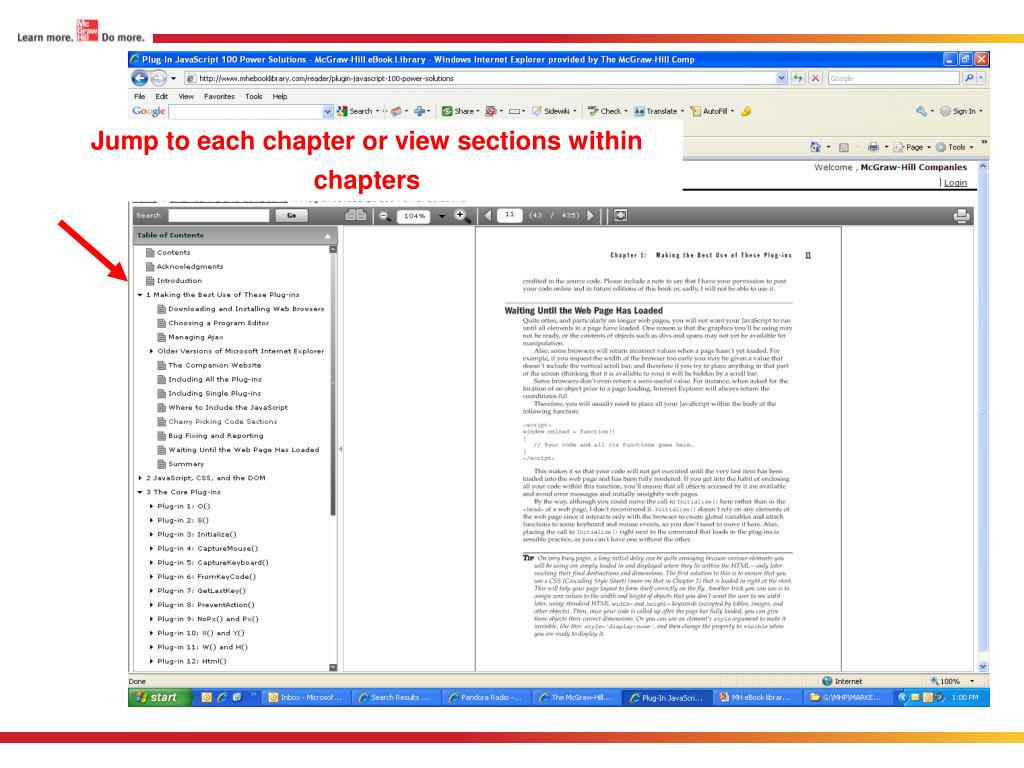Screen dimensions: 1024x768
Task: Click the browser Forward arrow button
Action: click(158, 78)
